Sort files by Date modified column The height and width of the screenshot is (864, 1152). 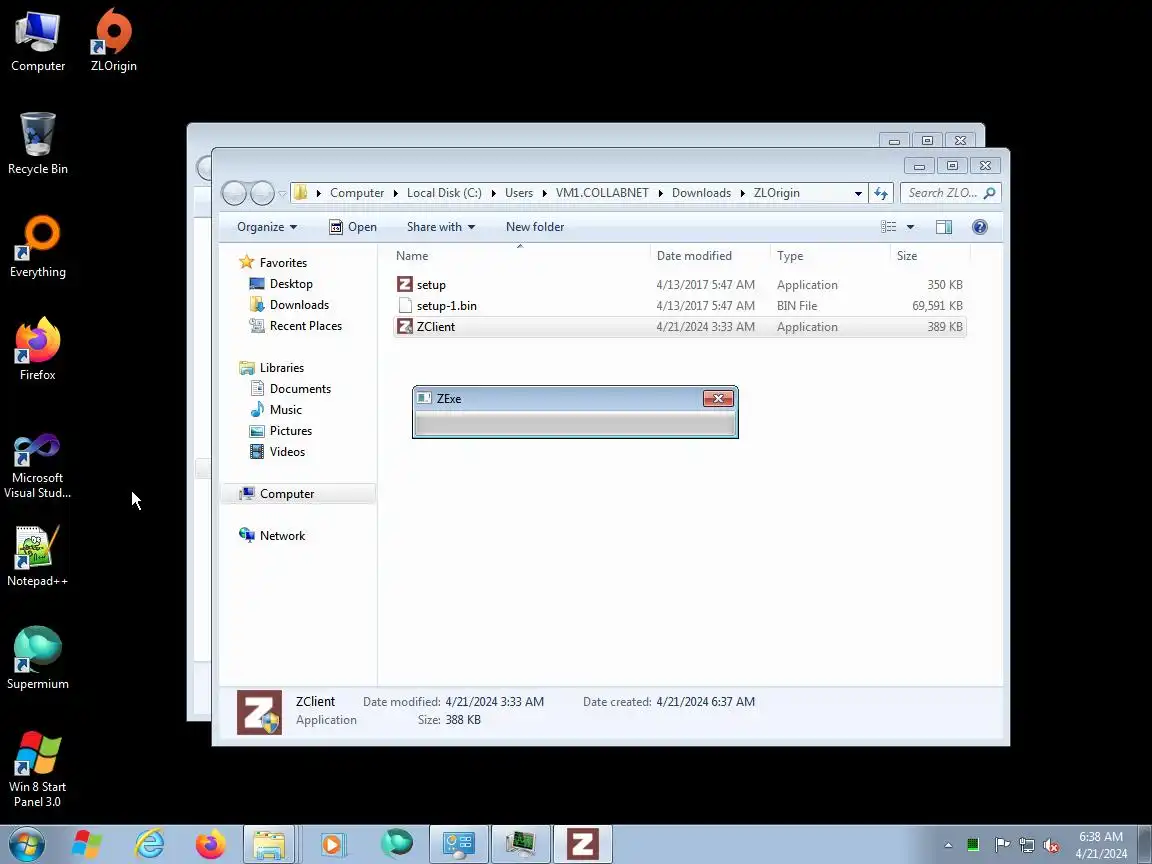click(x=710, y=256)
